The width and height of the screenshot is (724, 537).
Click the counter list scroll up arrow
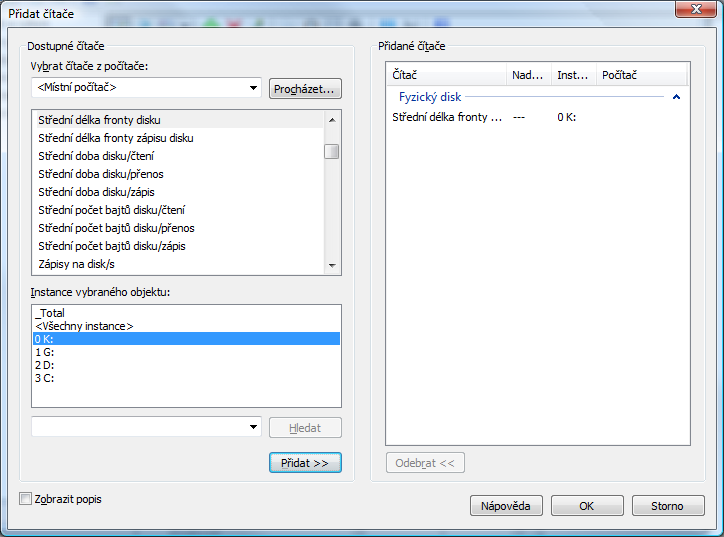[x=332, y=120]
